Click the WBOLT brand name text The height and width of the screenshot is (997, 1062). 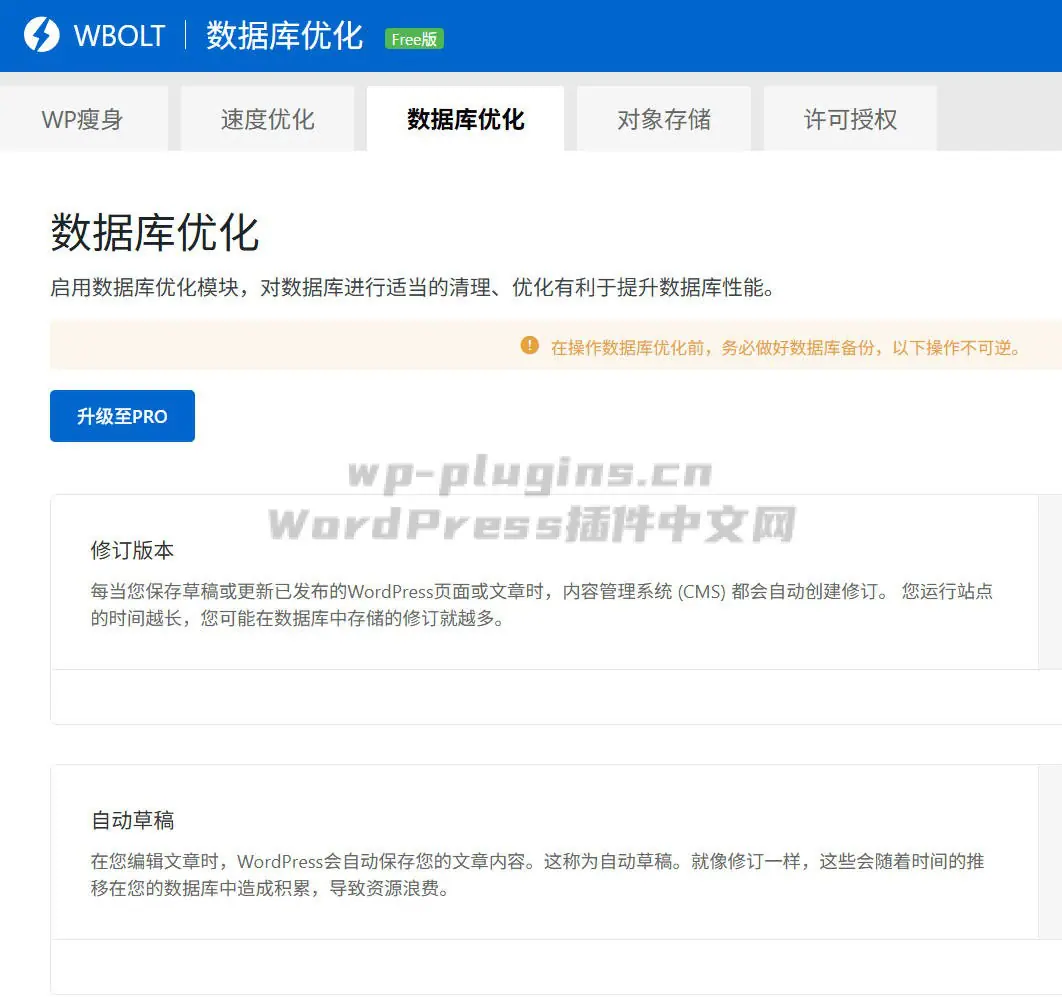click(x=119, y=35)
